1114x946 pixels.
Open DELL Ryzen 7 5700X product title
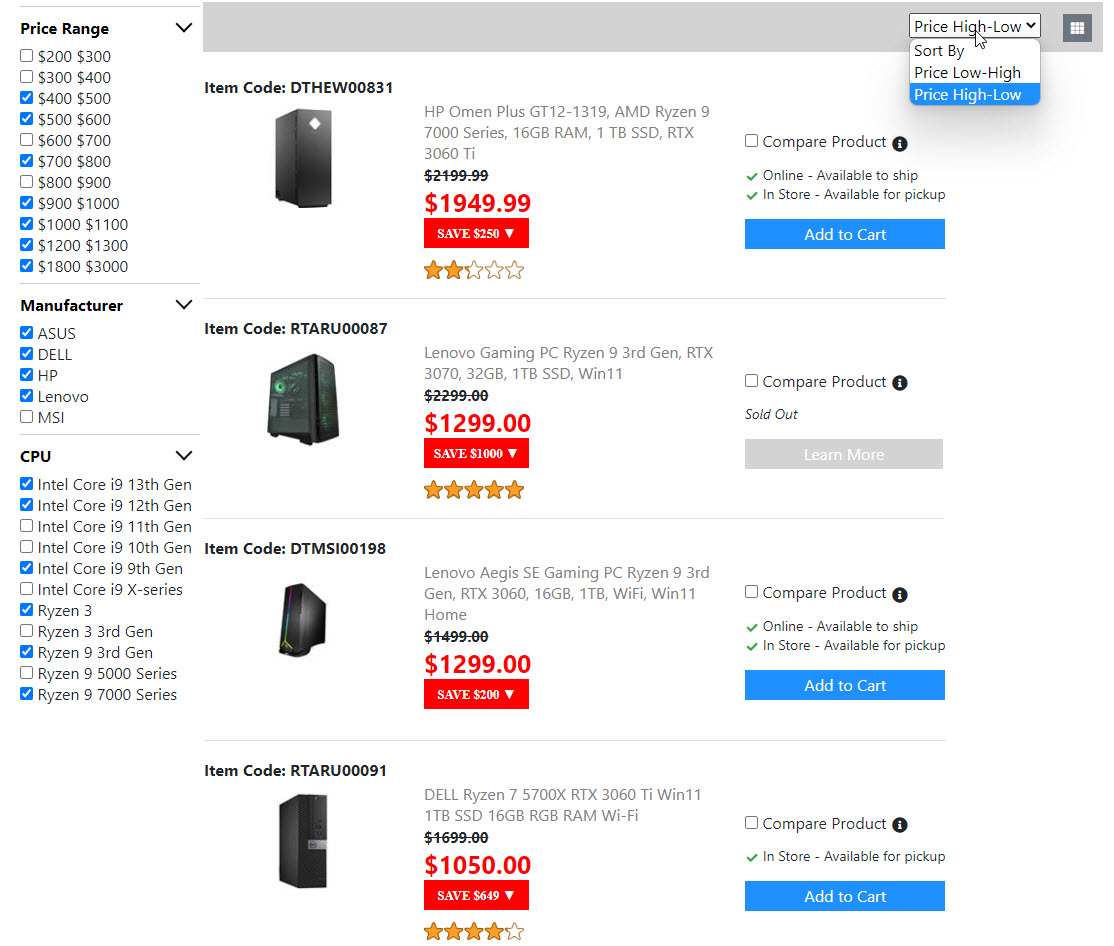(x=562, y=805)
